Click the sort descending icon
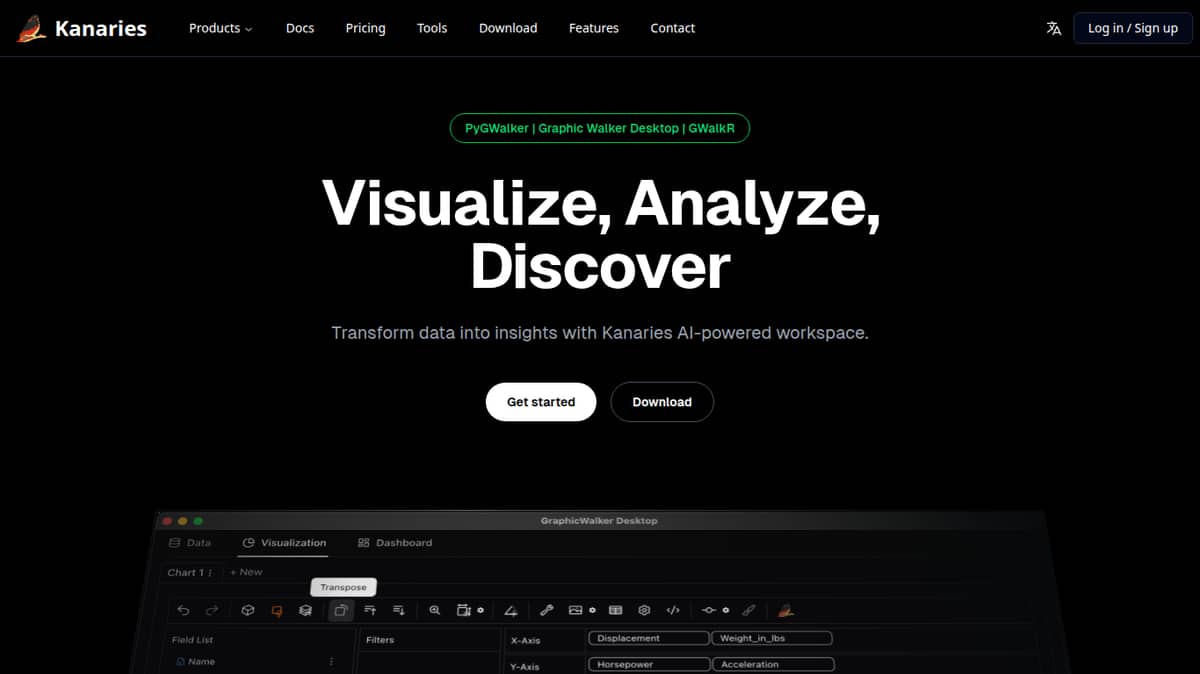The width and height of the screenshot is (1200, 674). click(399, 610)
